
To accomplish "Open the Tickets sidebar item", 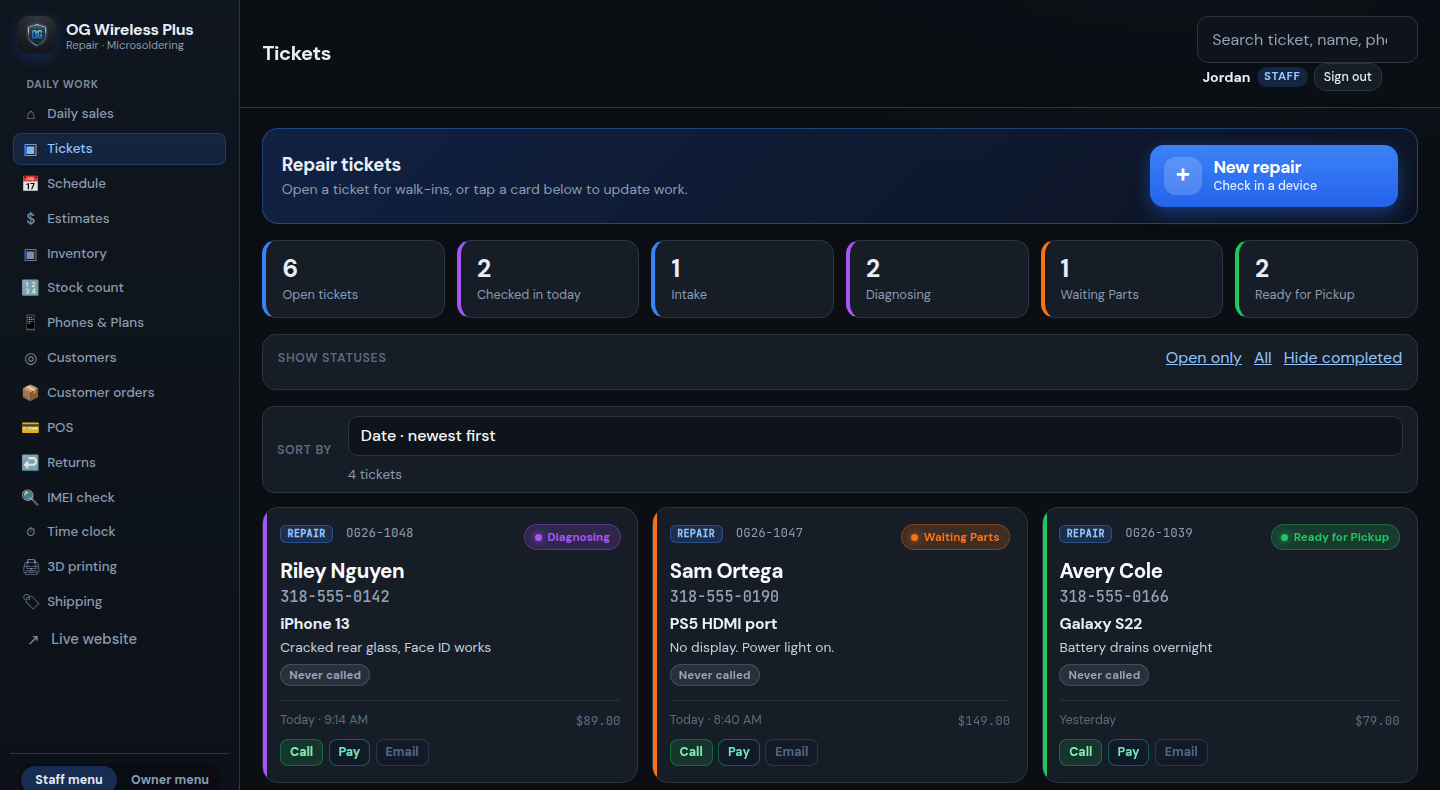I will 119,149.
